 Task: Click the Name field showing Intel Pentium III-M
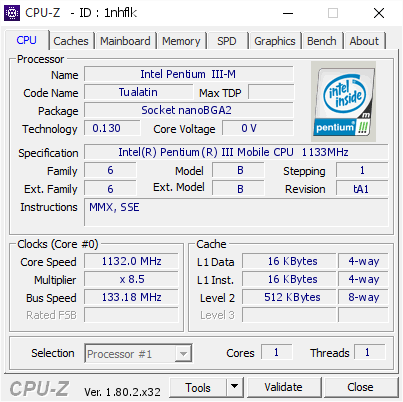(189, 74)
